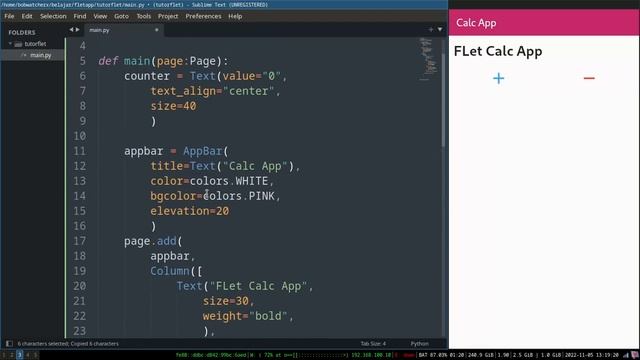This screenshot has width=640, height=360.
Task: Open the Preferences menu
Action: point(203,16)
